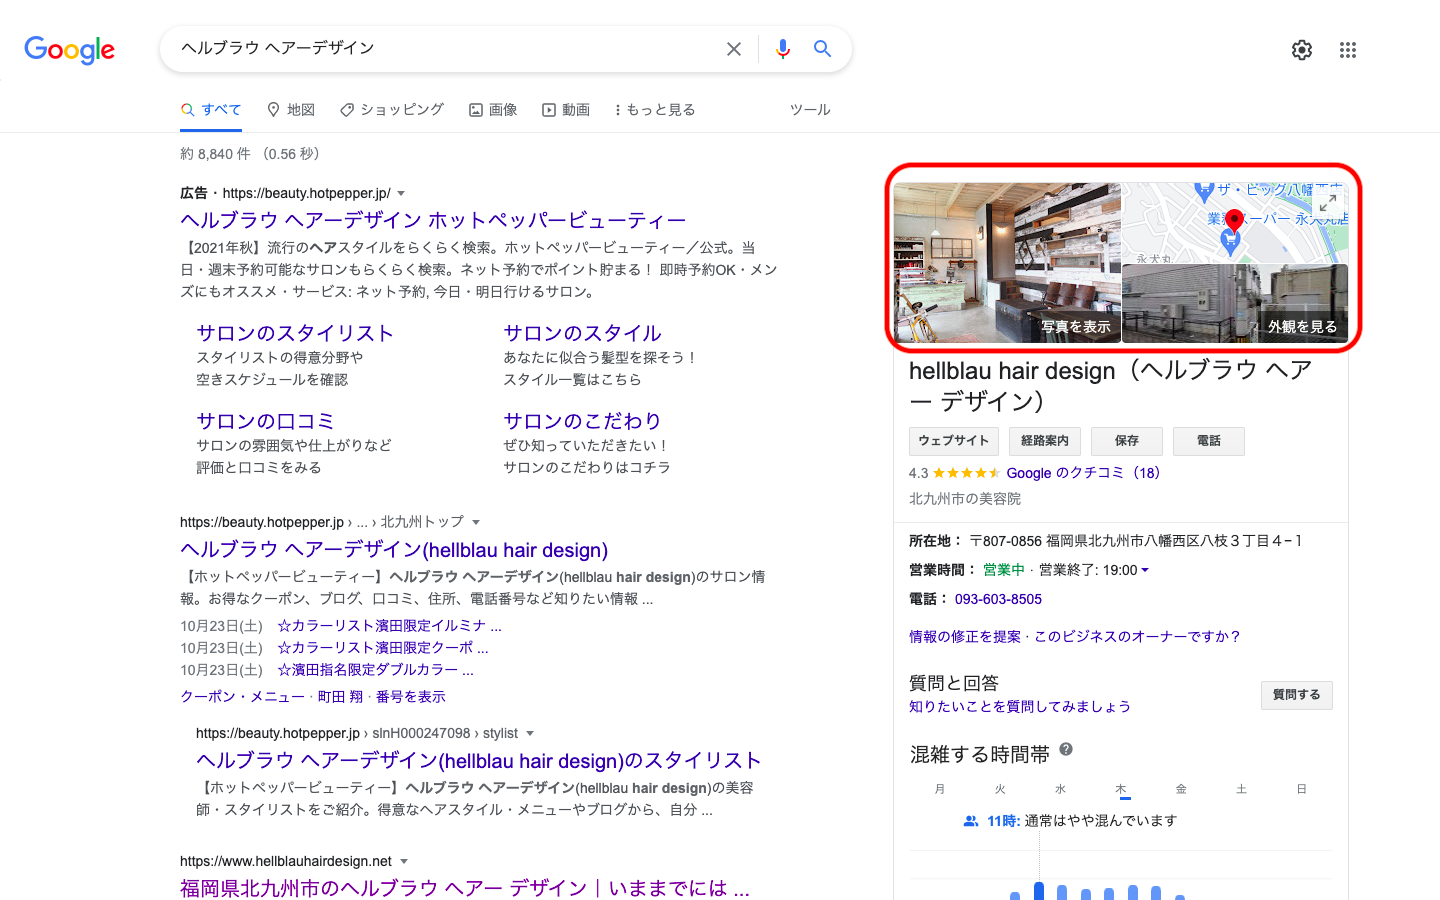
Task: Open the サロンのスタイル sitelink
Action: (x=582, y=333)
